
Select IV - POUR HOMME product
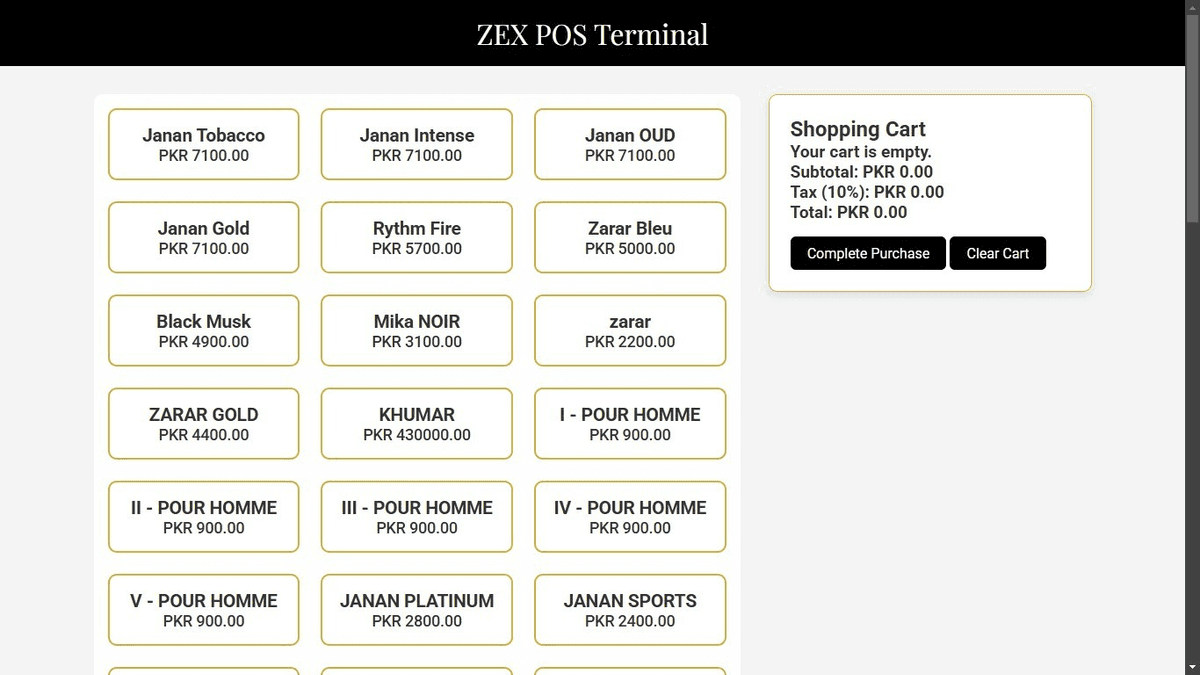(629, 516)
